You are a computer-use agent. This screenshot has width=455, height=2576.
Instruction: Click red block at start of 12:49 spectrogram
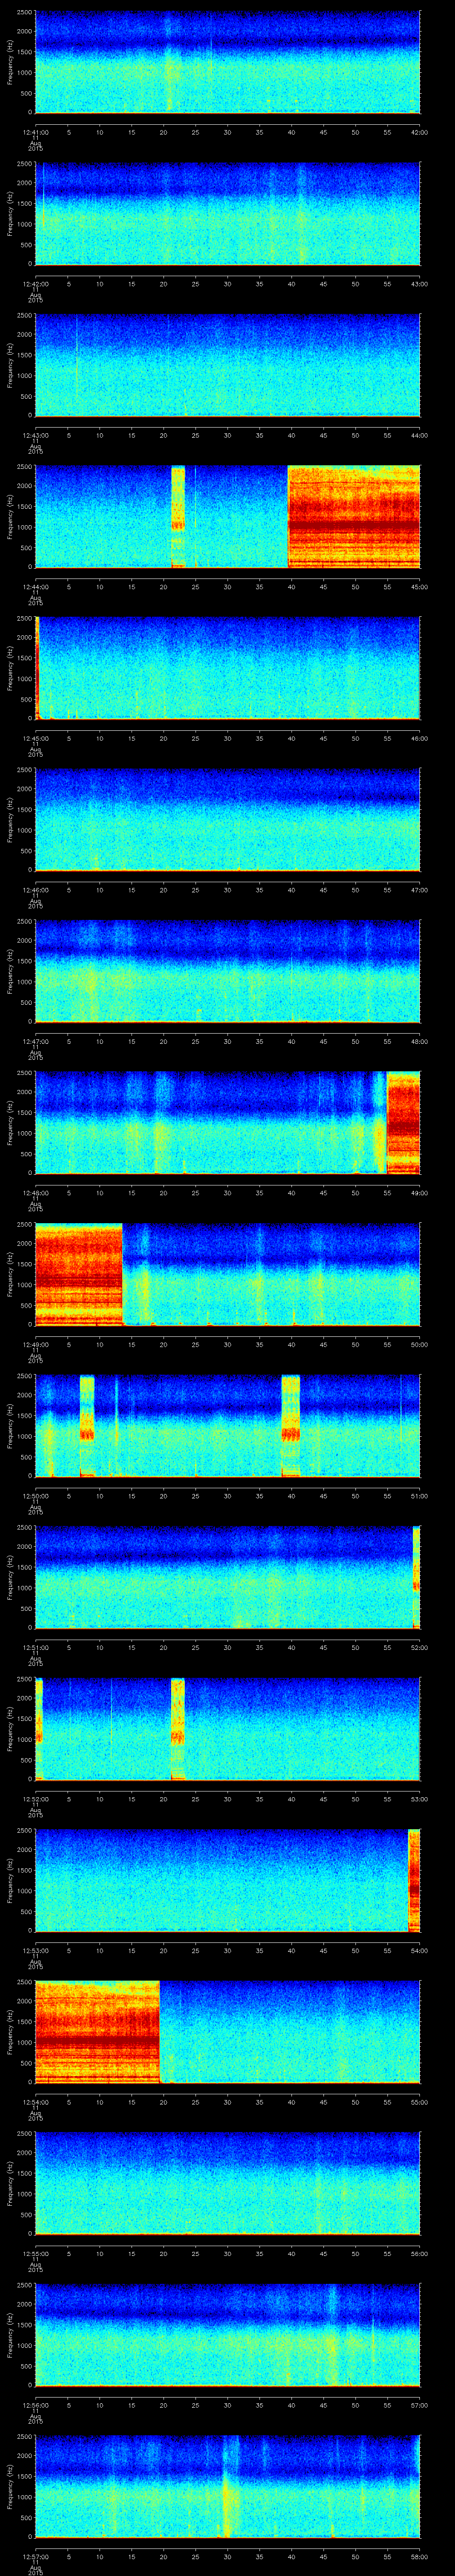coord(78,1274)
